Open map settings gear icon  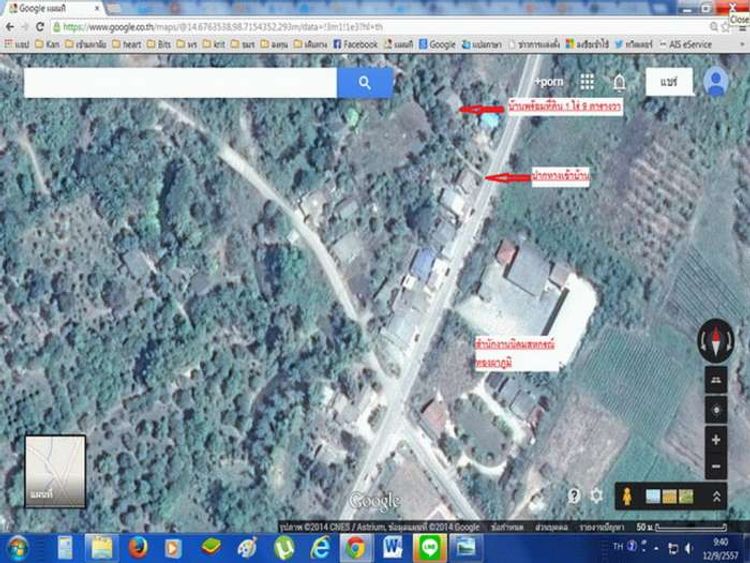(x=597, y=495)
